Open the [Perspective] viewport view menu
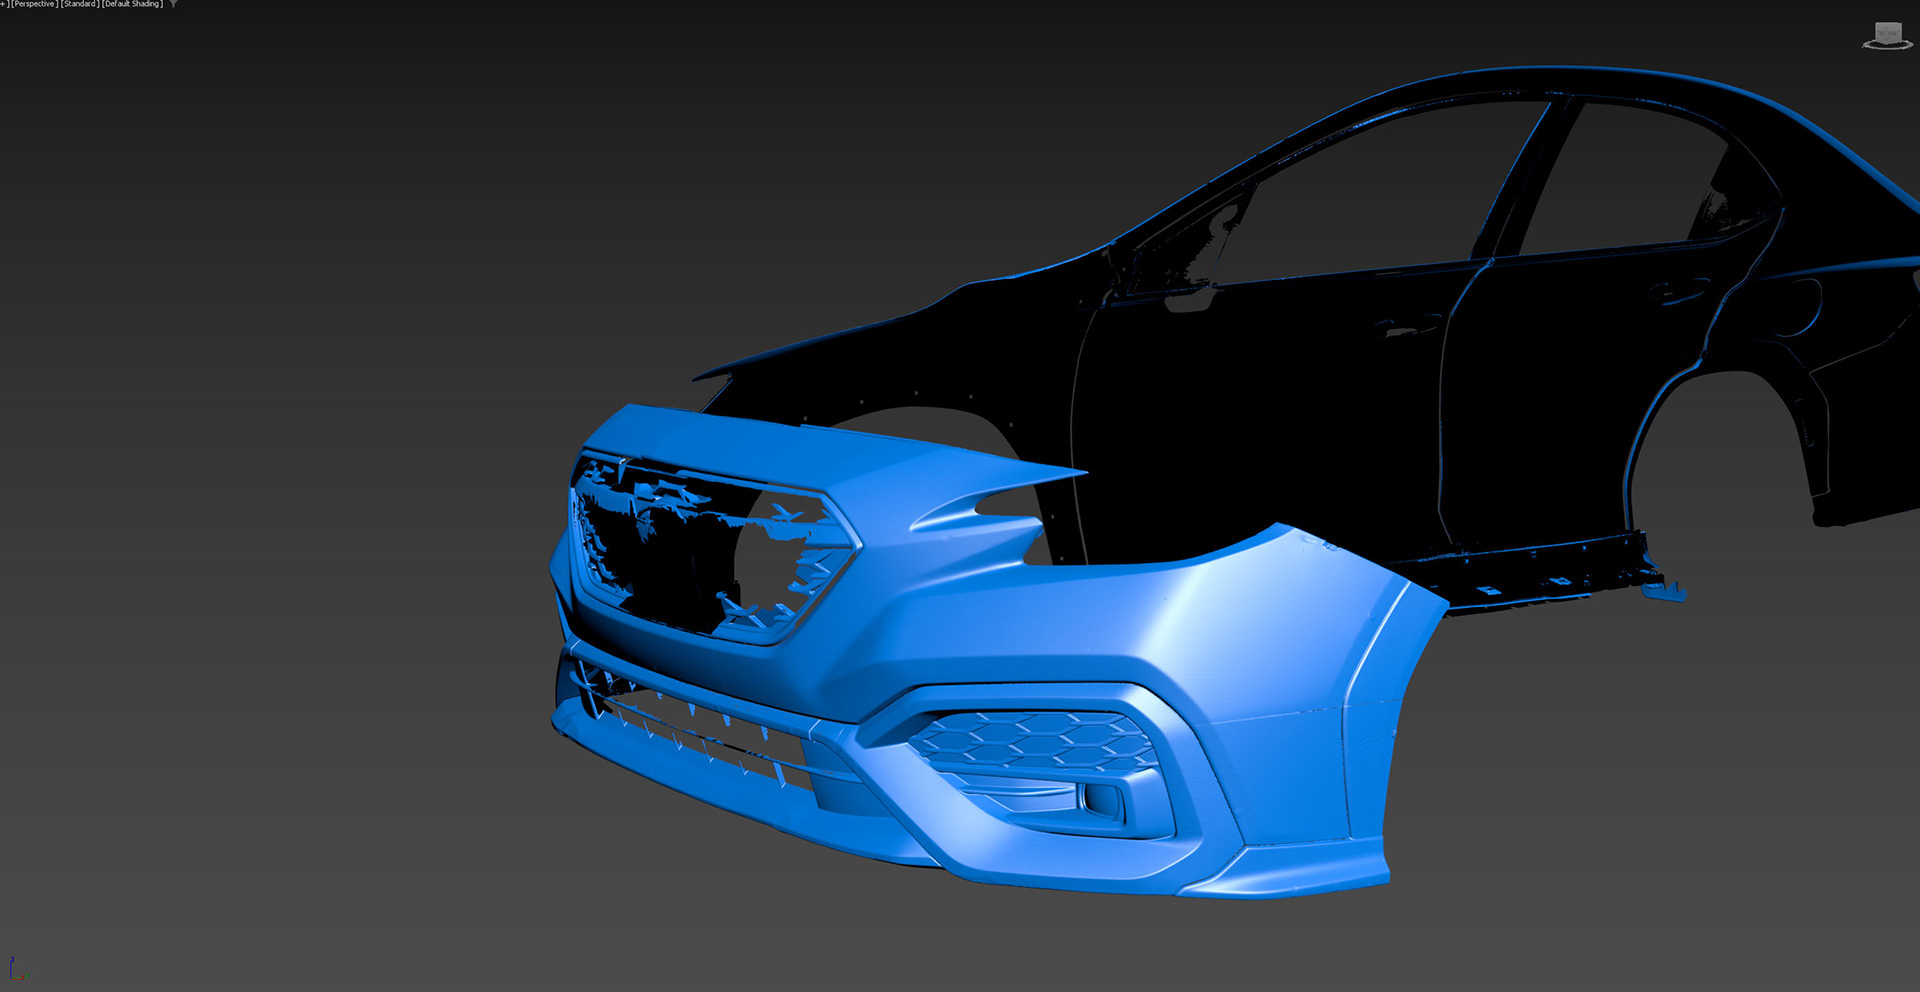 click(x=34, y=4)
